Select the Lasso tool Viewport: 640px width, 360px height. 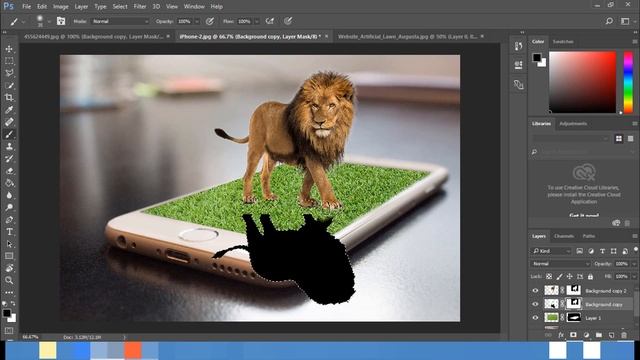pyautogui.click(x=9, y=73)
